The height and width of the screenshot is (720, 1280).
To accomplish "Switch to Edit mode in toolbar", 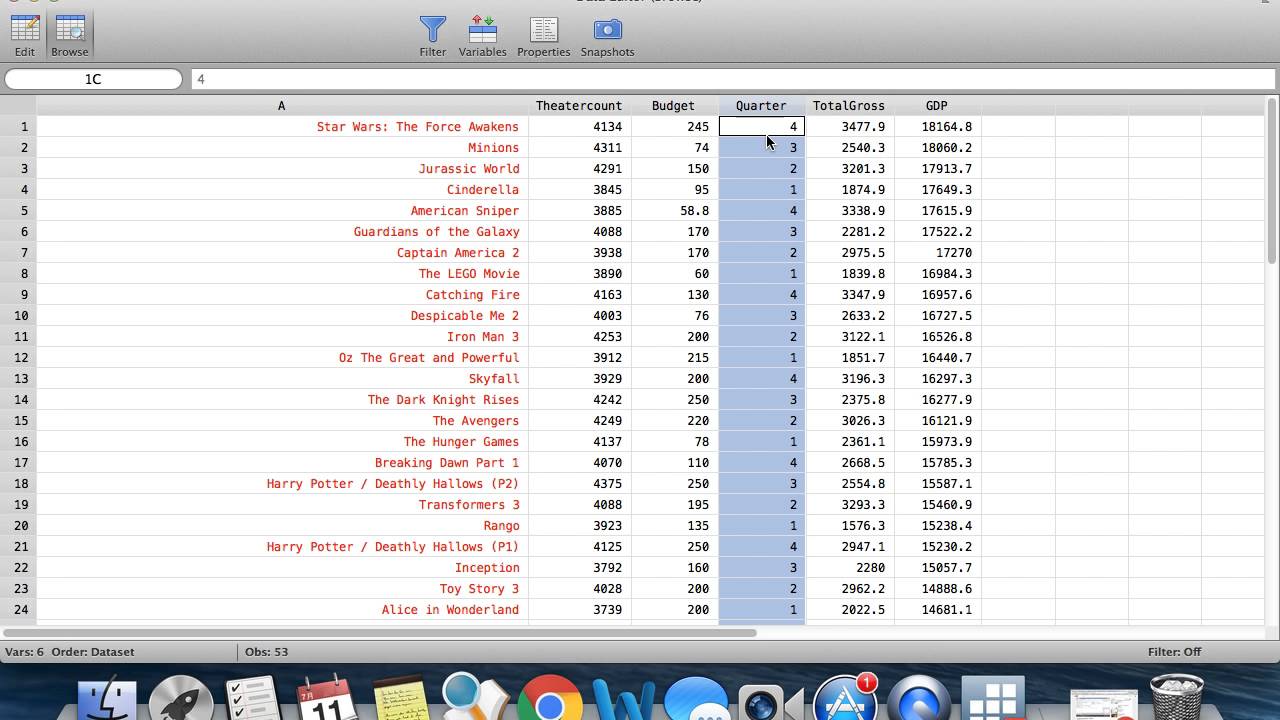I will pos(24,36).
